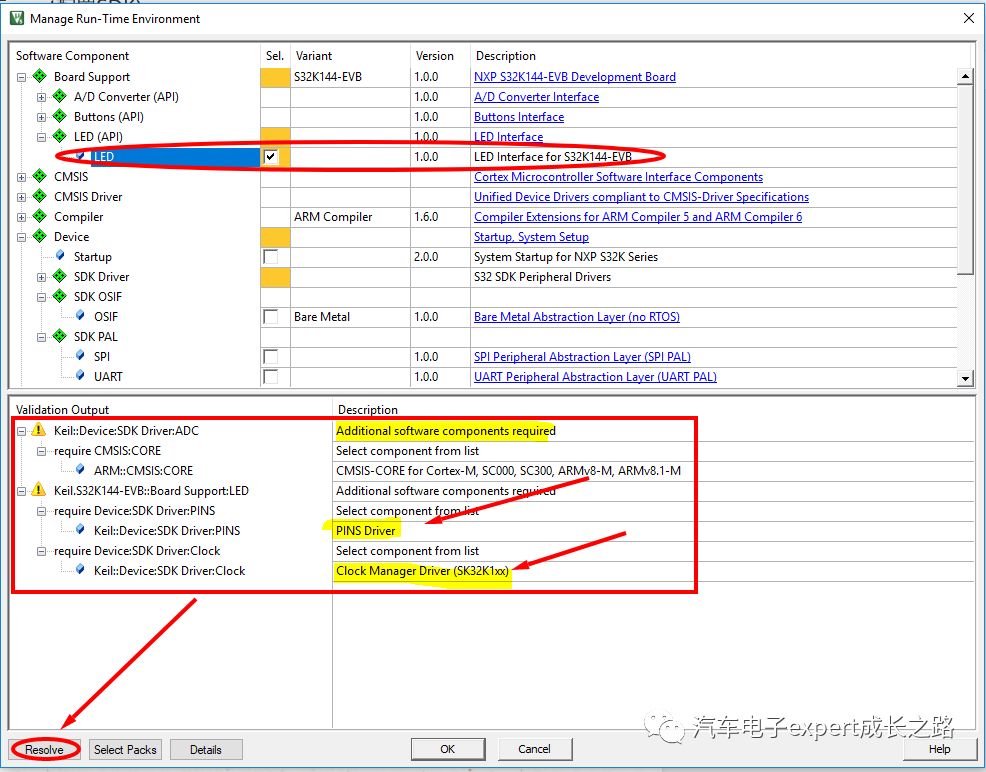This screenshot has height=772, width=986.
Task: Click the warning icon for SDK Driver:ADC
Action: pos(39,430)
